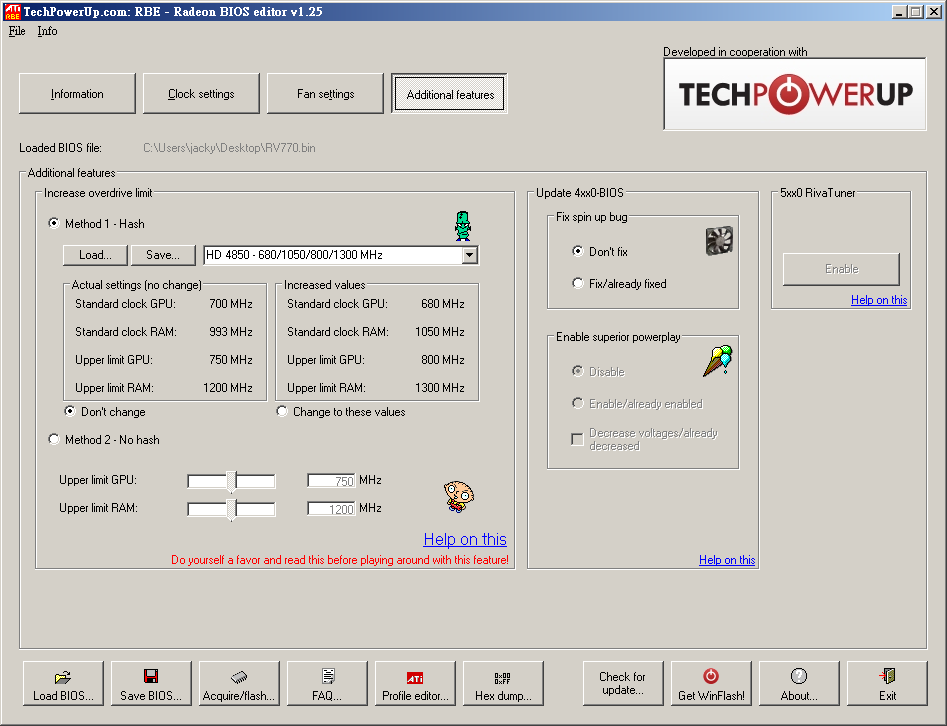The height and width of the screenshot is (726, 947).
Task: Click the Enable button in 5xx0 RivaTuner
Action: coord(841,269)
